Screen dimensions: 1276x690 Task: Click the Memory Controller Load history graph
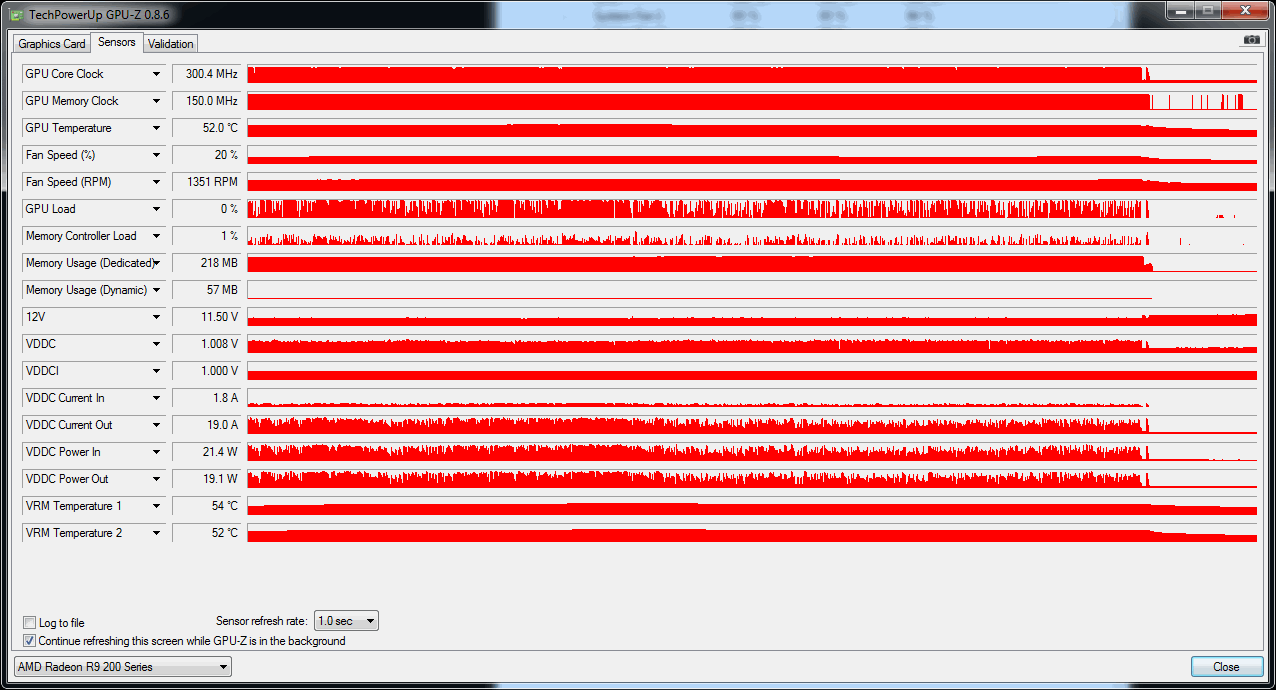click(752, 236)
